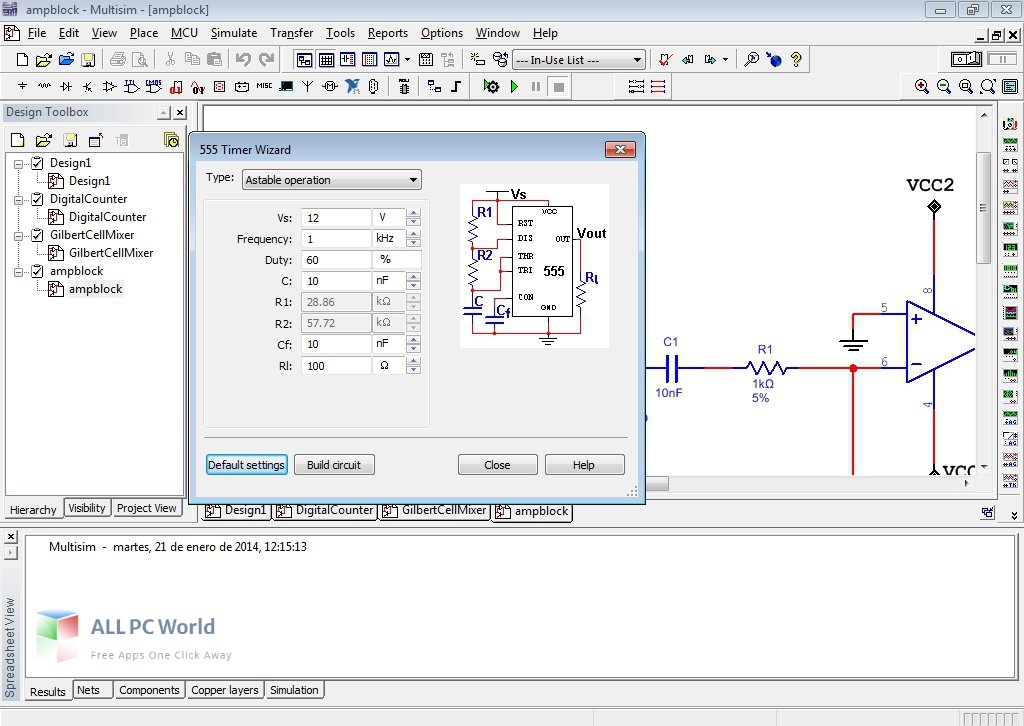
Task: Click the Default settings button
Action: 246,464
